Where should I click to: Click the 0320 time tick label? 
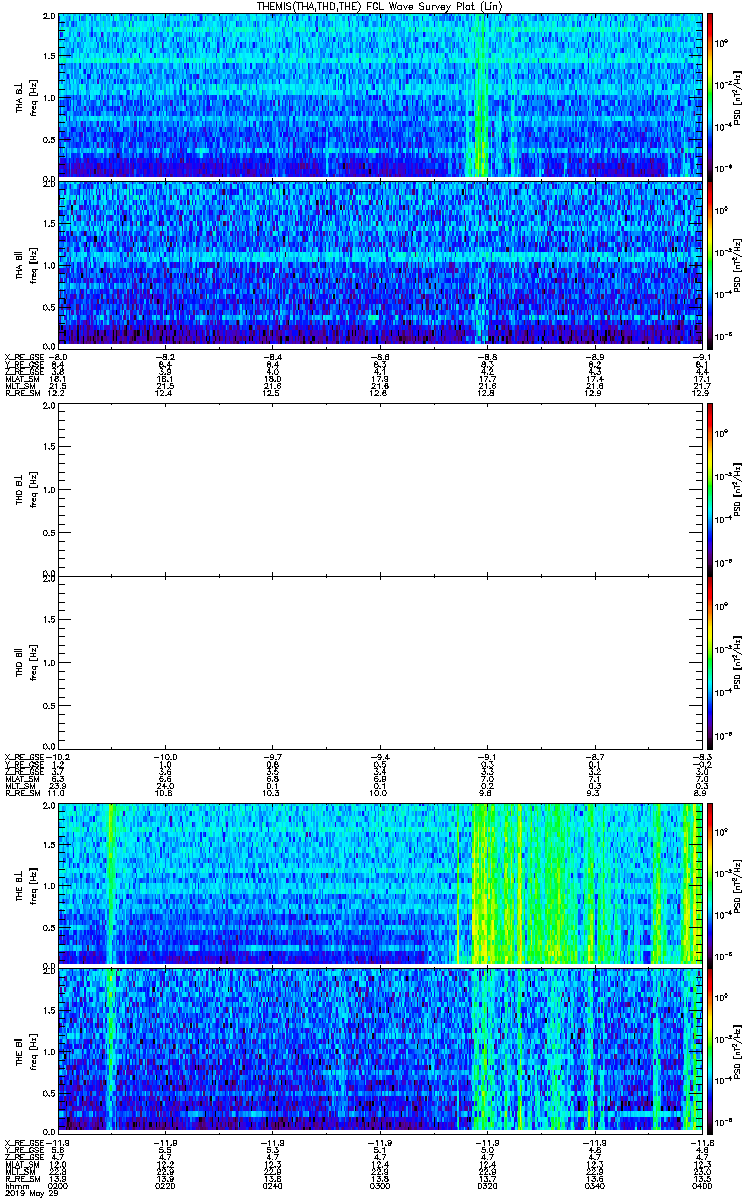[x=487, y=1185]
